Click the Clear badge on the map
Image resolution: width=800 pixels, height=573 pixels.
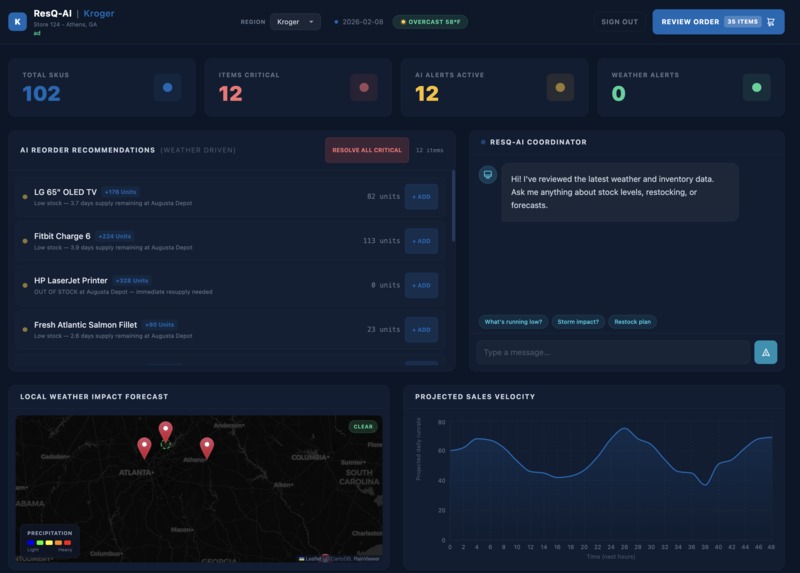pyautogui.click(x=363, y=427)
